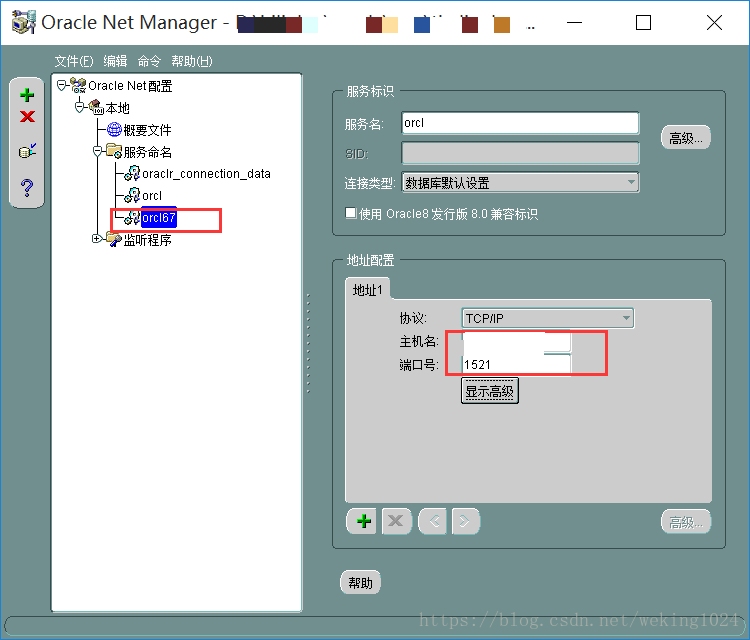The width and height of the screenshot is (750, 640).
Task: Open help with the question mark icon
Action: (x=27, y=188)
